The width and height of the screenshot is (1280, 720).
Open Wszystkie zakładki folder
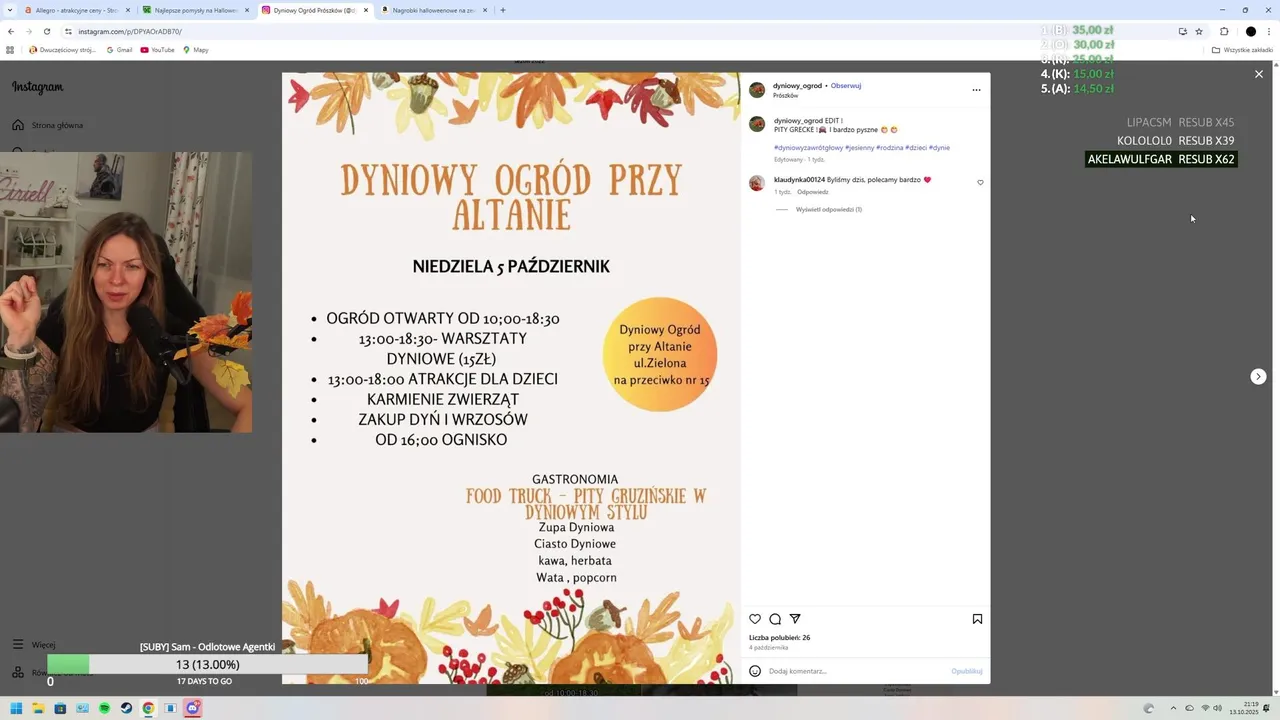point(1242,49)
